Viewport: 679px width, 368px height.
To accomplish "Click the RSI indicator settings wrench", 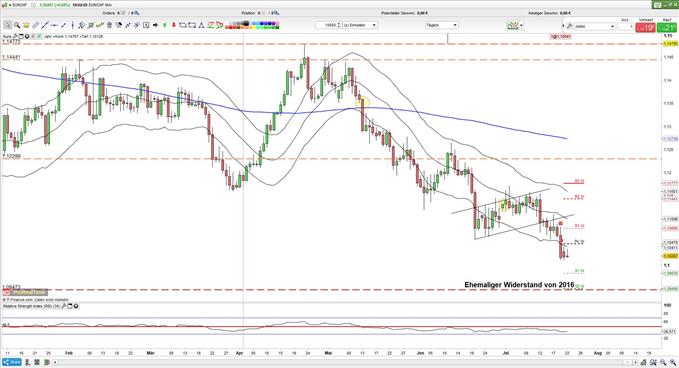I will coord(65,306).
